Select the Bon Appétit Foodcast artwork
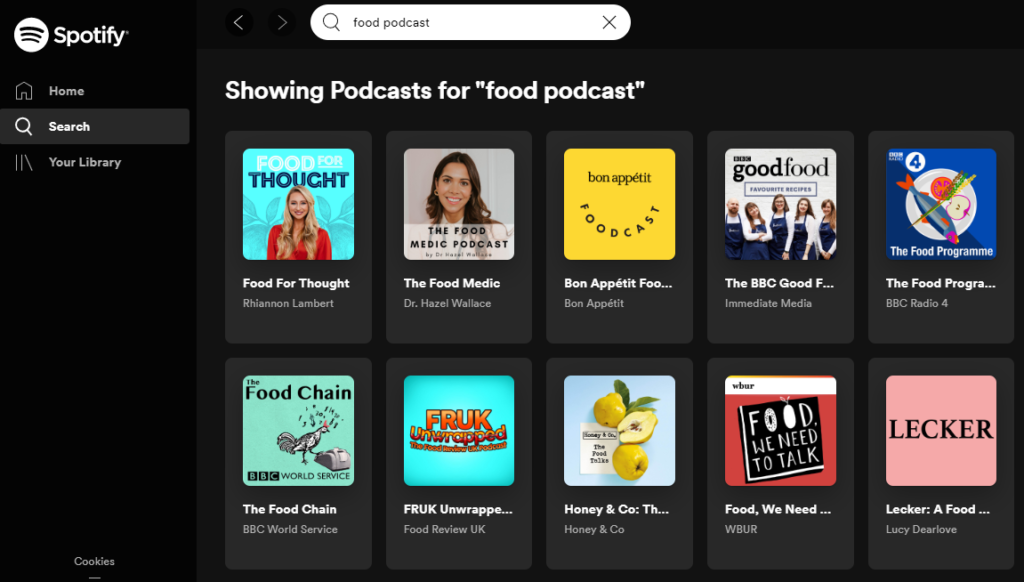The image size is (1024, 582). click(x=619, y=204)
